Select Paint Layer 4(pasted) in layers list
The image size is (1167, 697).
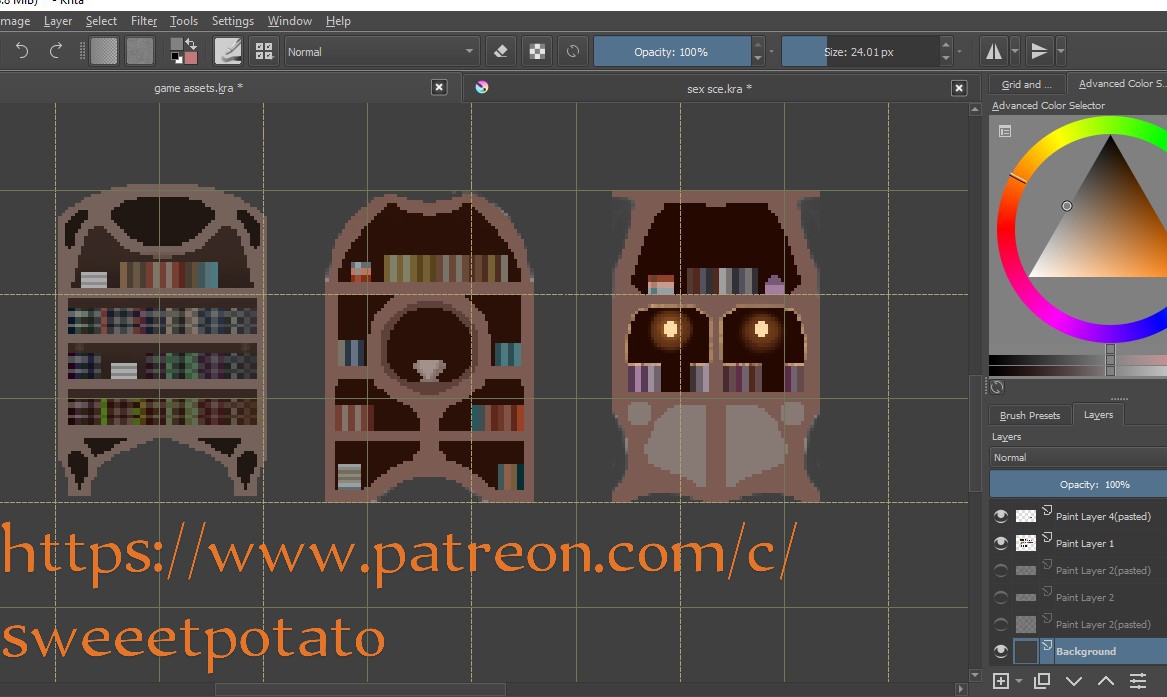[x=1103, y=516]
